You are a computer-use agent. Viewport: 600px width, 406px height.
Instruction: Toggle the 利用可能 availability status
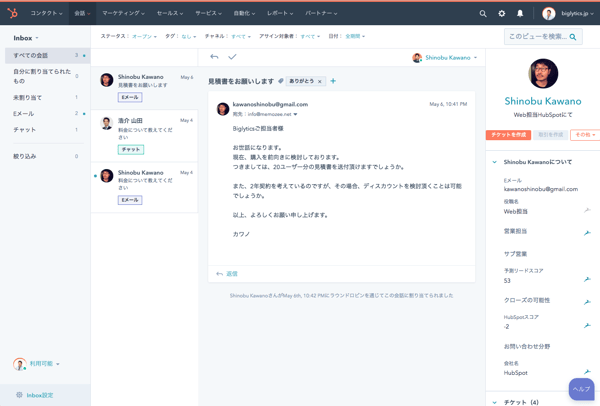(42, 364)
